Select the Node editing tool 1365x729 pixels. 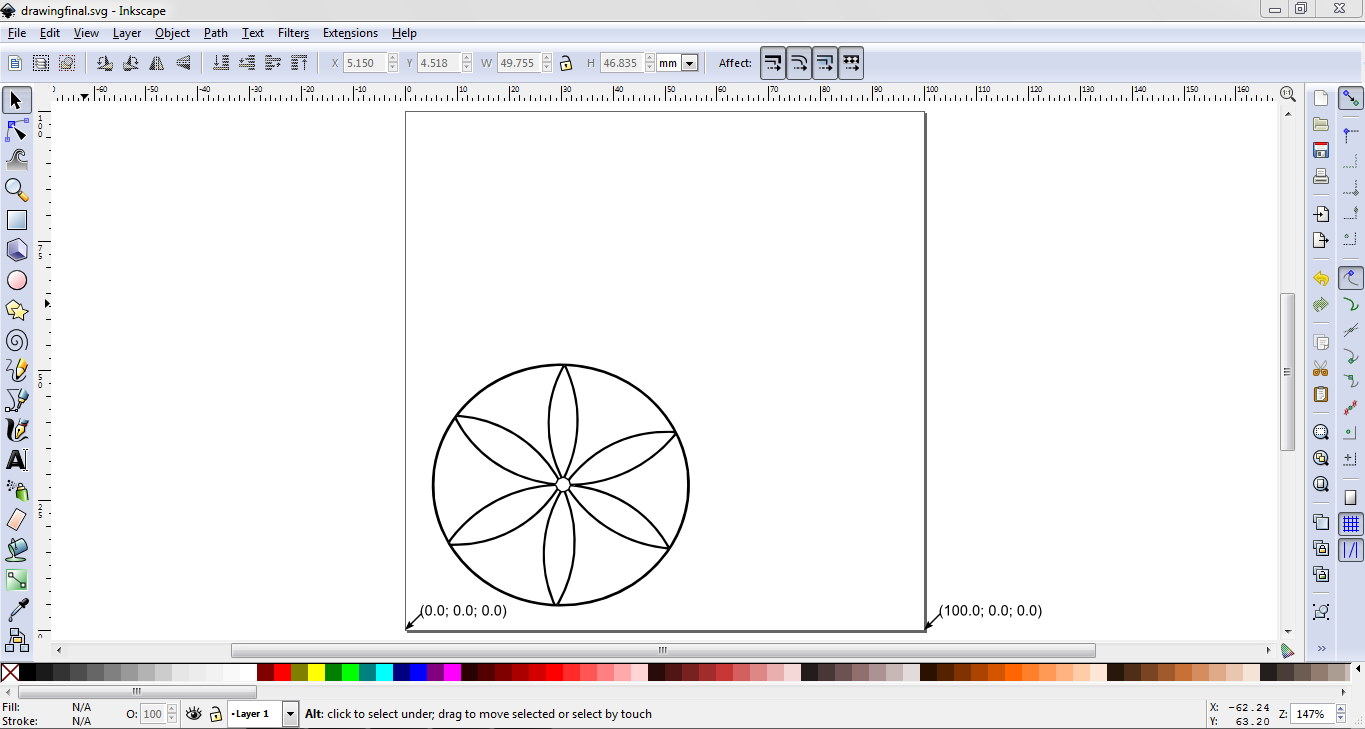16,130
